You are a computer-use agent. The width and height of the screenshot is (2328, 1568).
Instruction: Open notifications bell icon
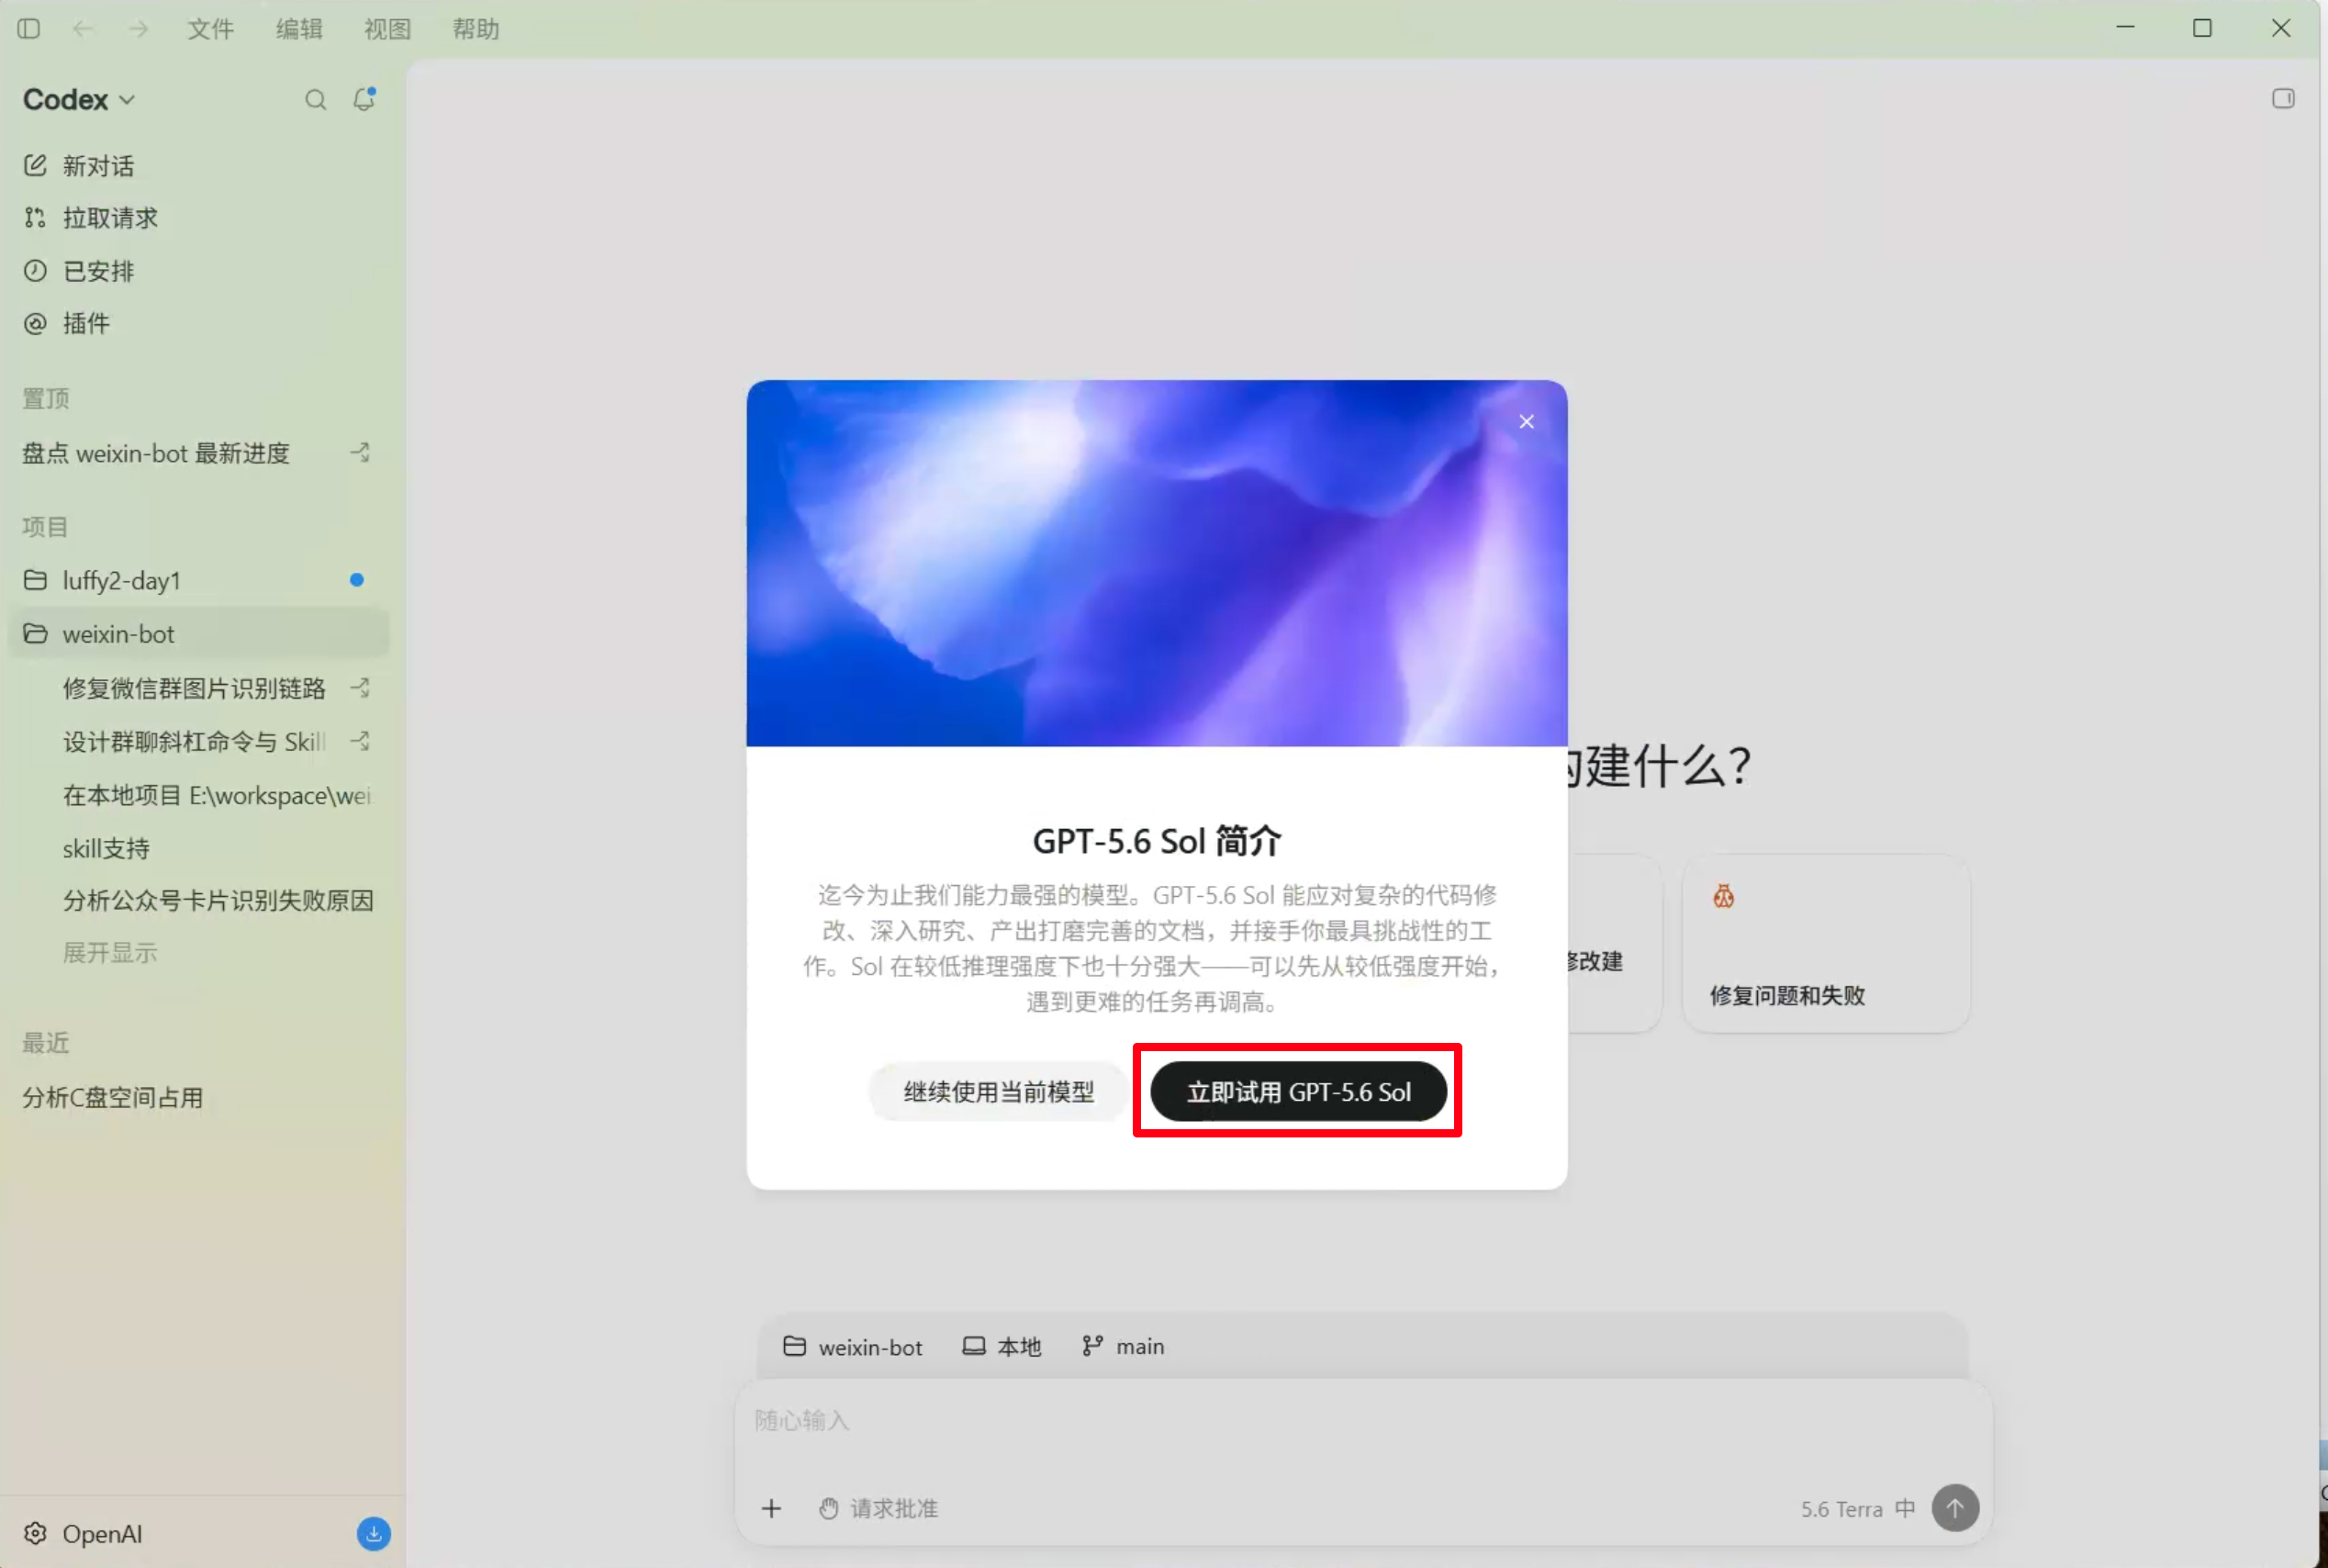364,99
